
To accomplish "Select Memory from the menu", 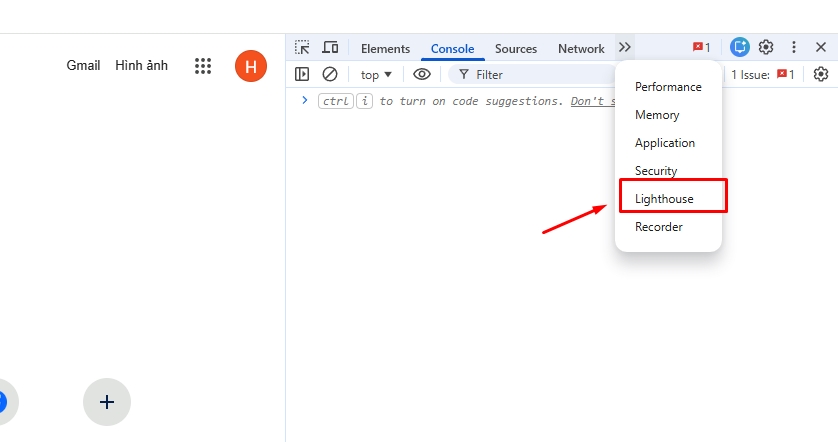I will (x=668, y=115).
